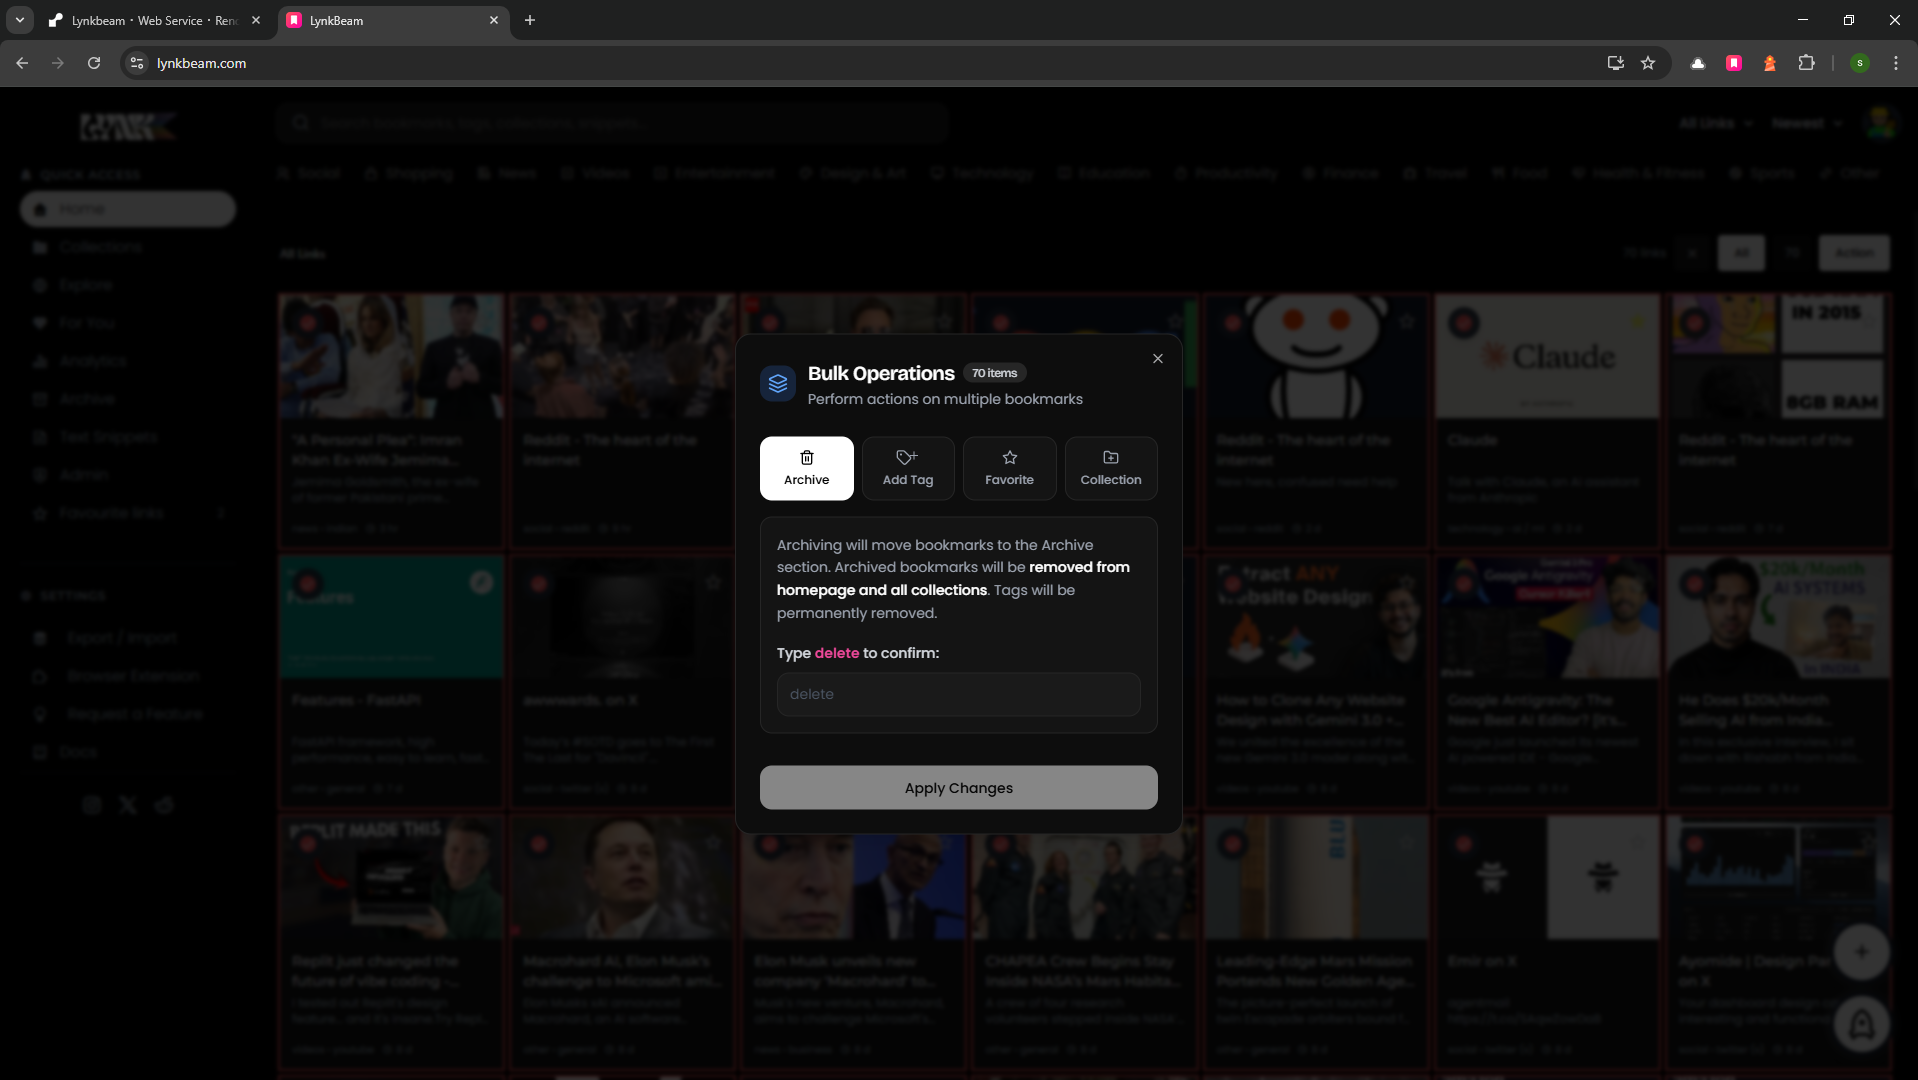Close the Lynkbeam Web Service Render tab

[256, 20]
